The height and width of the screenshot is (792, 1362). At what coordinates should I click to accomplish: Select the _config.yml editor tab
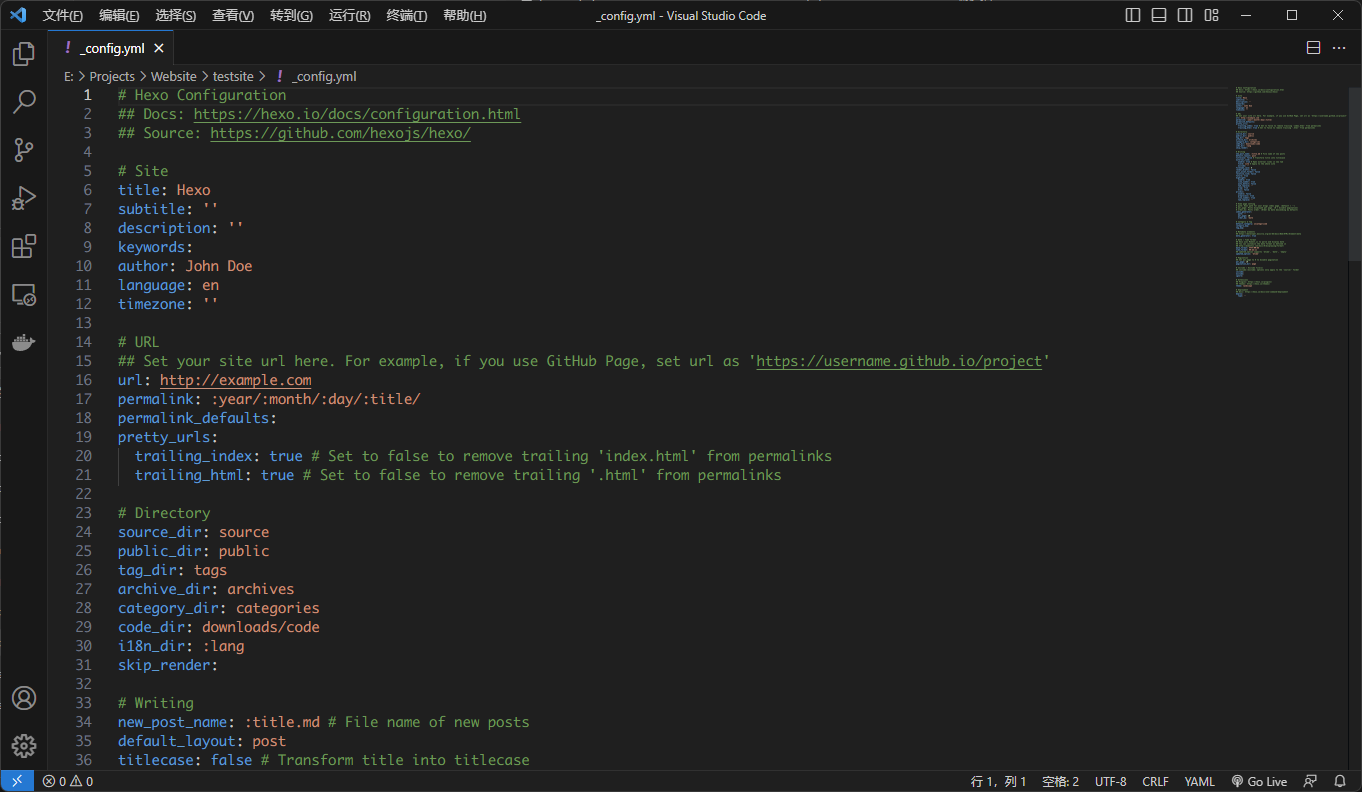click(x=111, y=47)
